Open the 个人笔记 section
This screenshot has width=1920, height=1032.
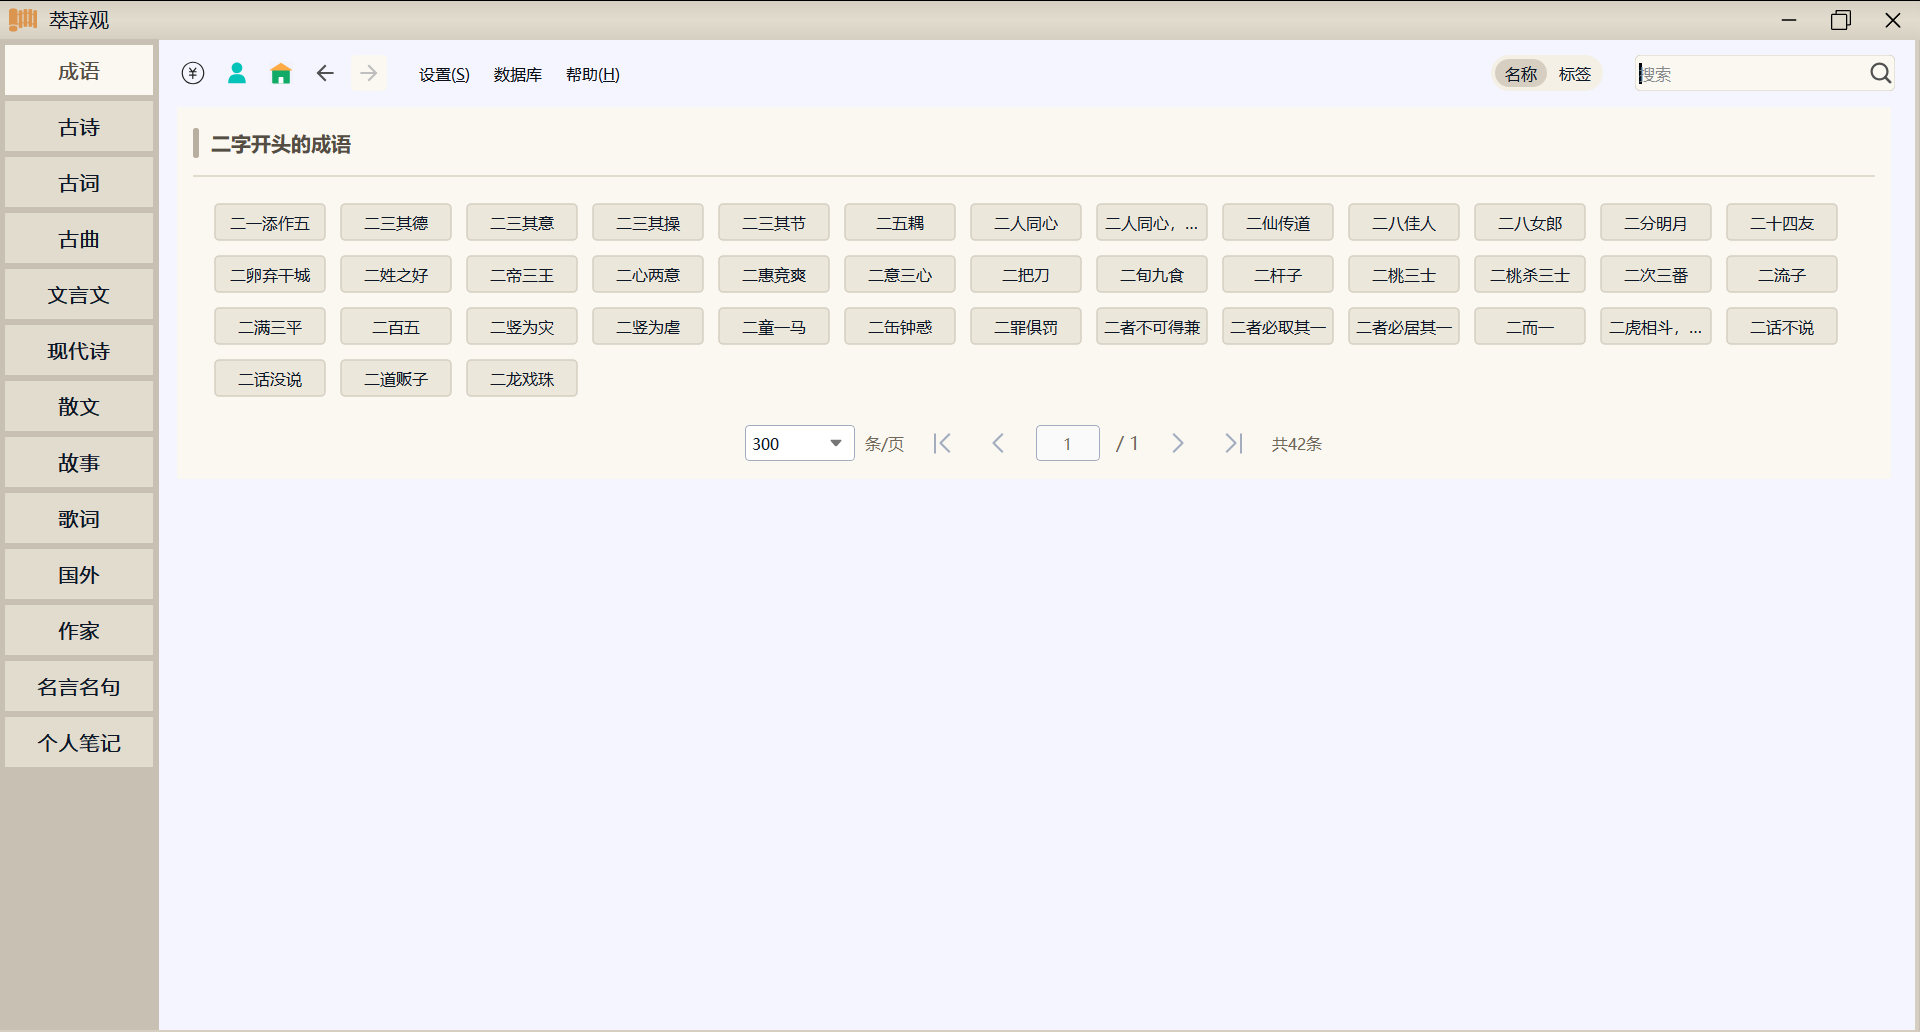click(x=79, y=743)
